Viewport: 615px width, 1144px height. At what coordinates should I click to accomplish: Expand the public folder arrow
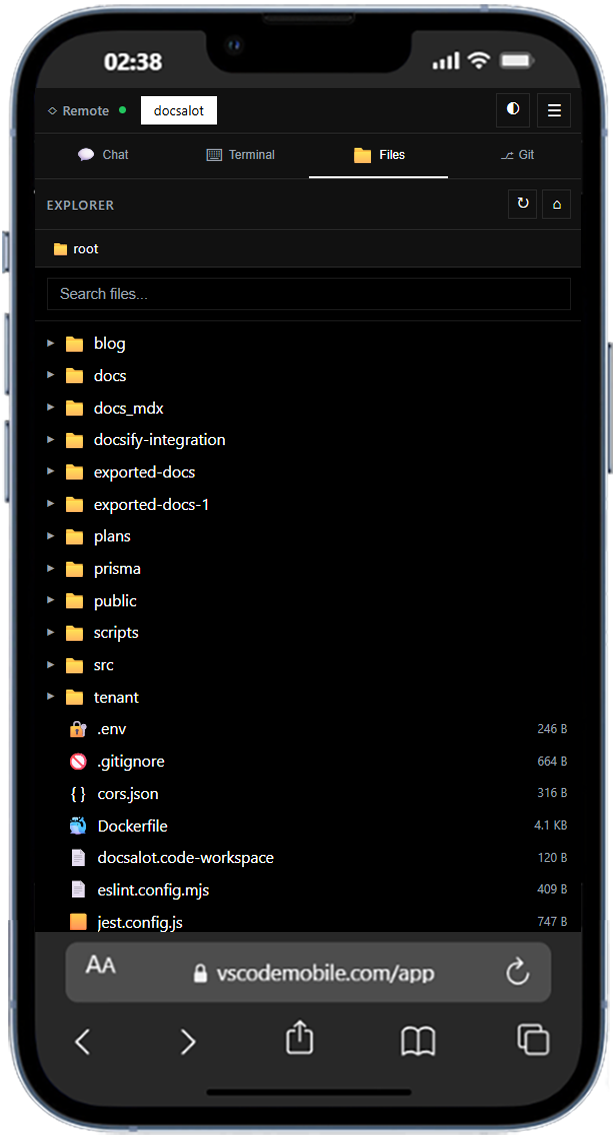[50, 600]
